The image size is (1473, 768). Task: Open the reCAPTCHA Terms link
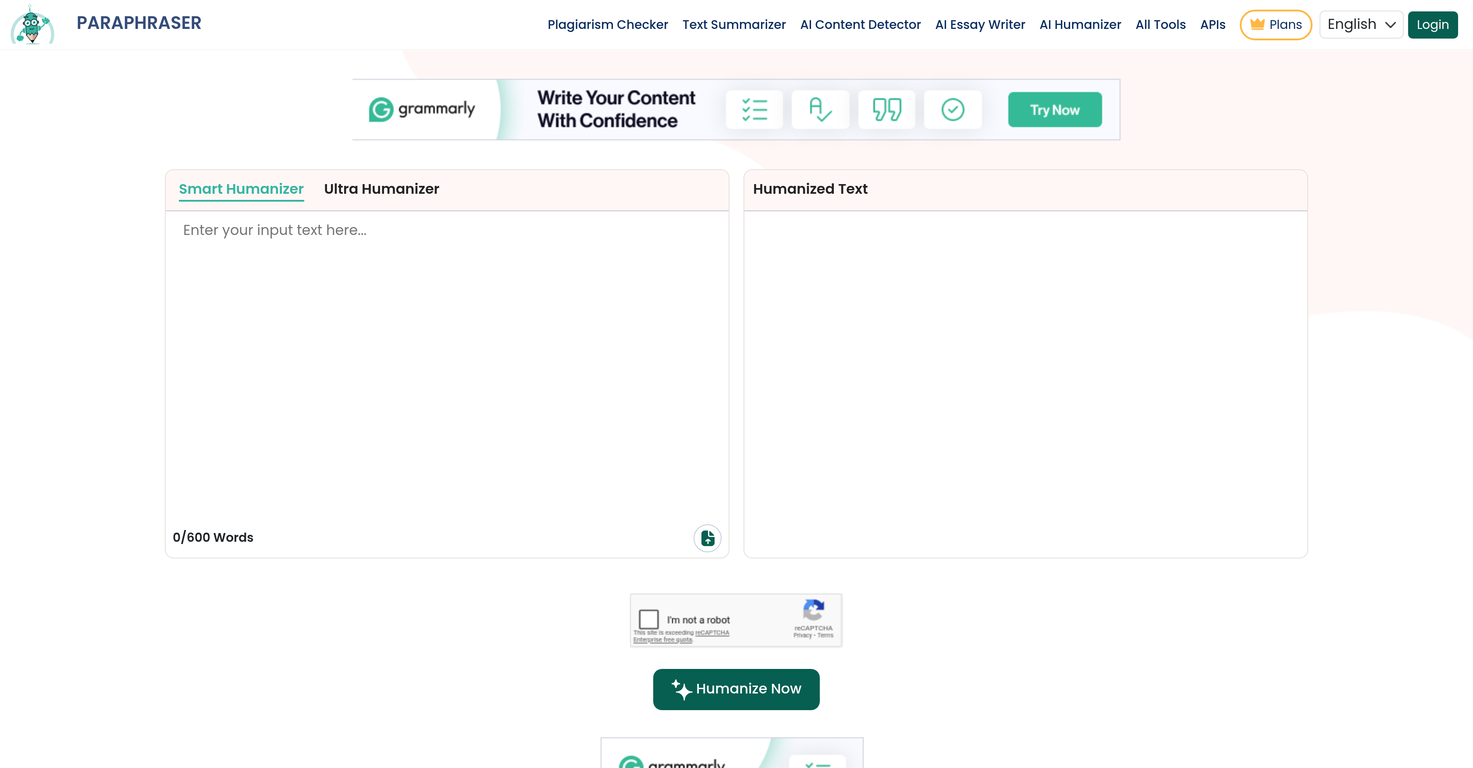point(825,635)
